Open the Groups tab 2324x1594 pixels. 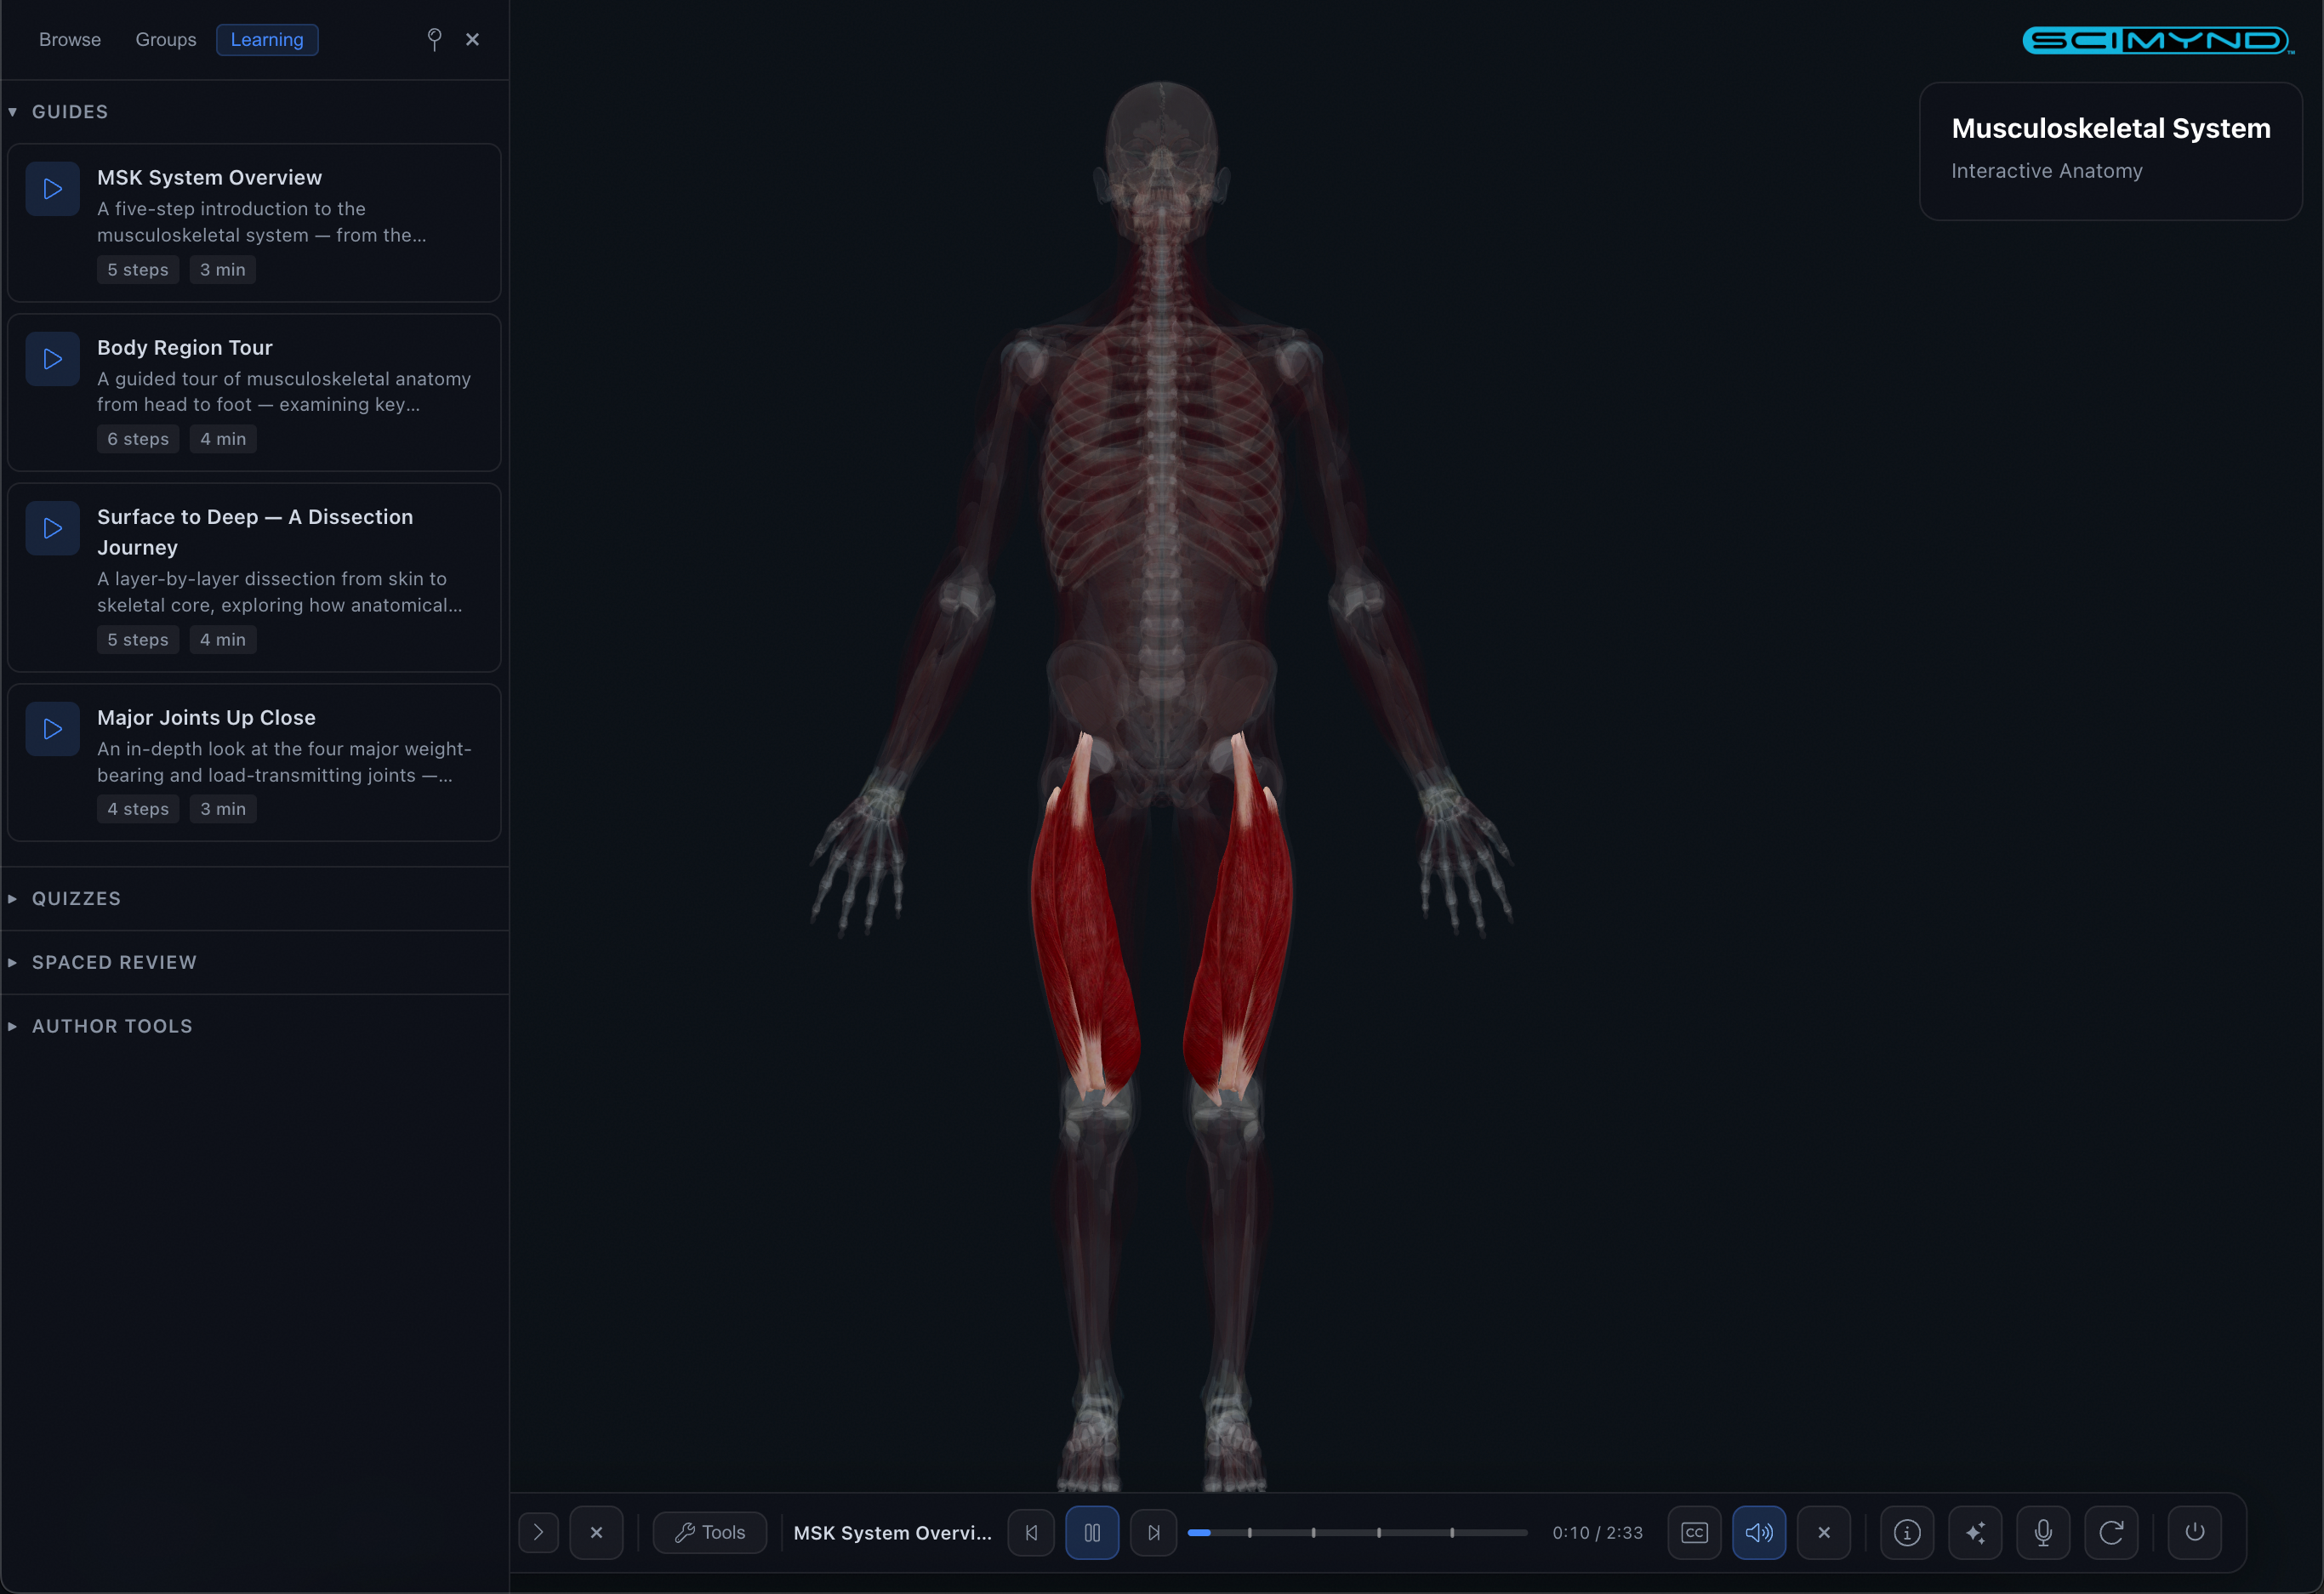166,40
